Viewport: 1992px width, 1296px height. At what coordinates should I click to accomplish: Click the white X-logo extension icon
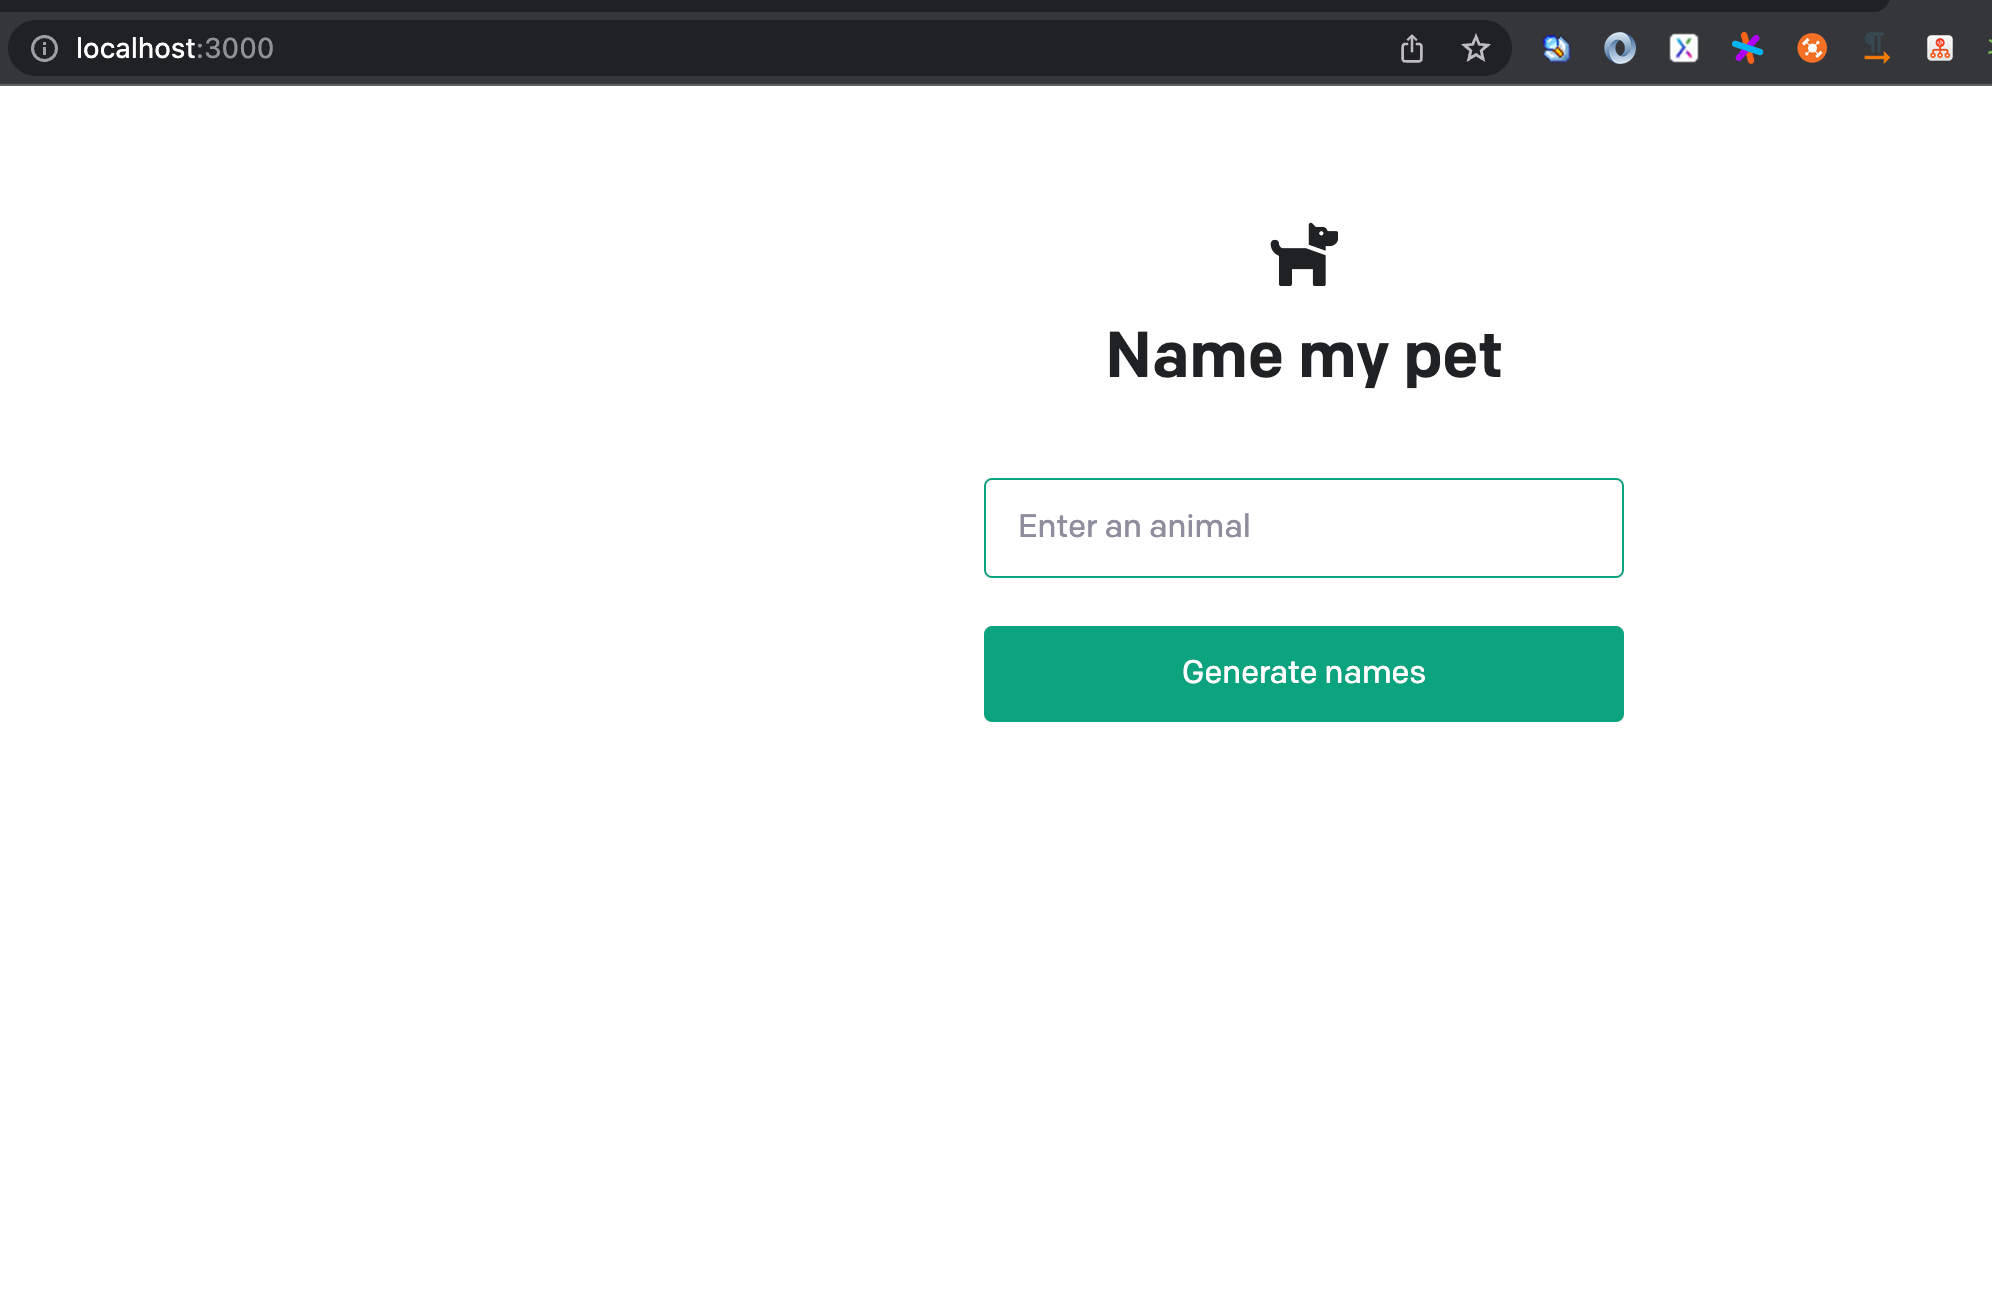tap(1684, 48)
